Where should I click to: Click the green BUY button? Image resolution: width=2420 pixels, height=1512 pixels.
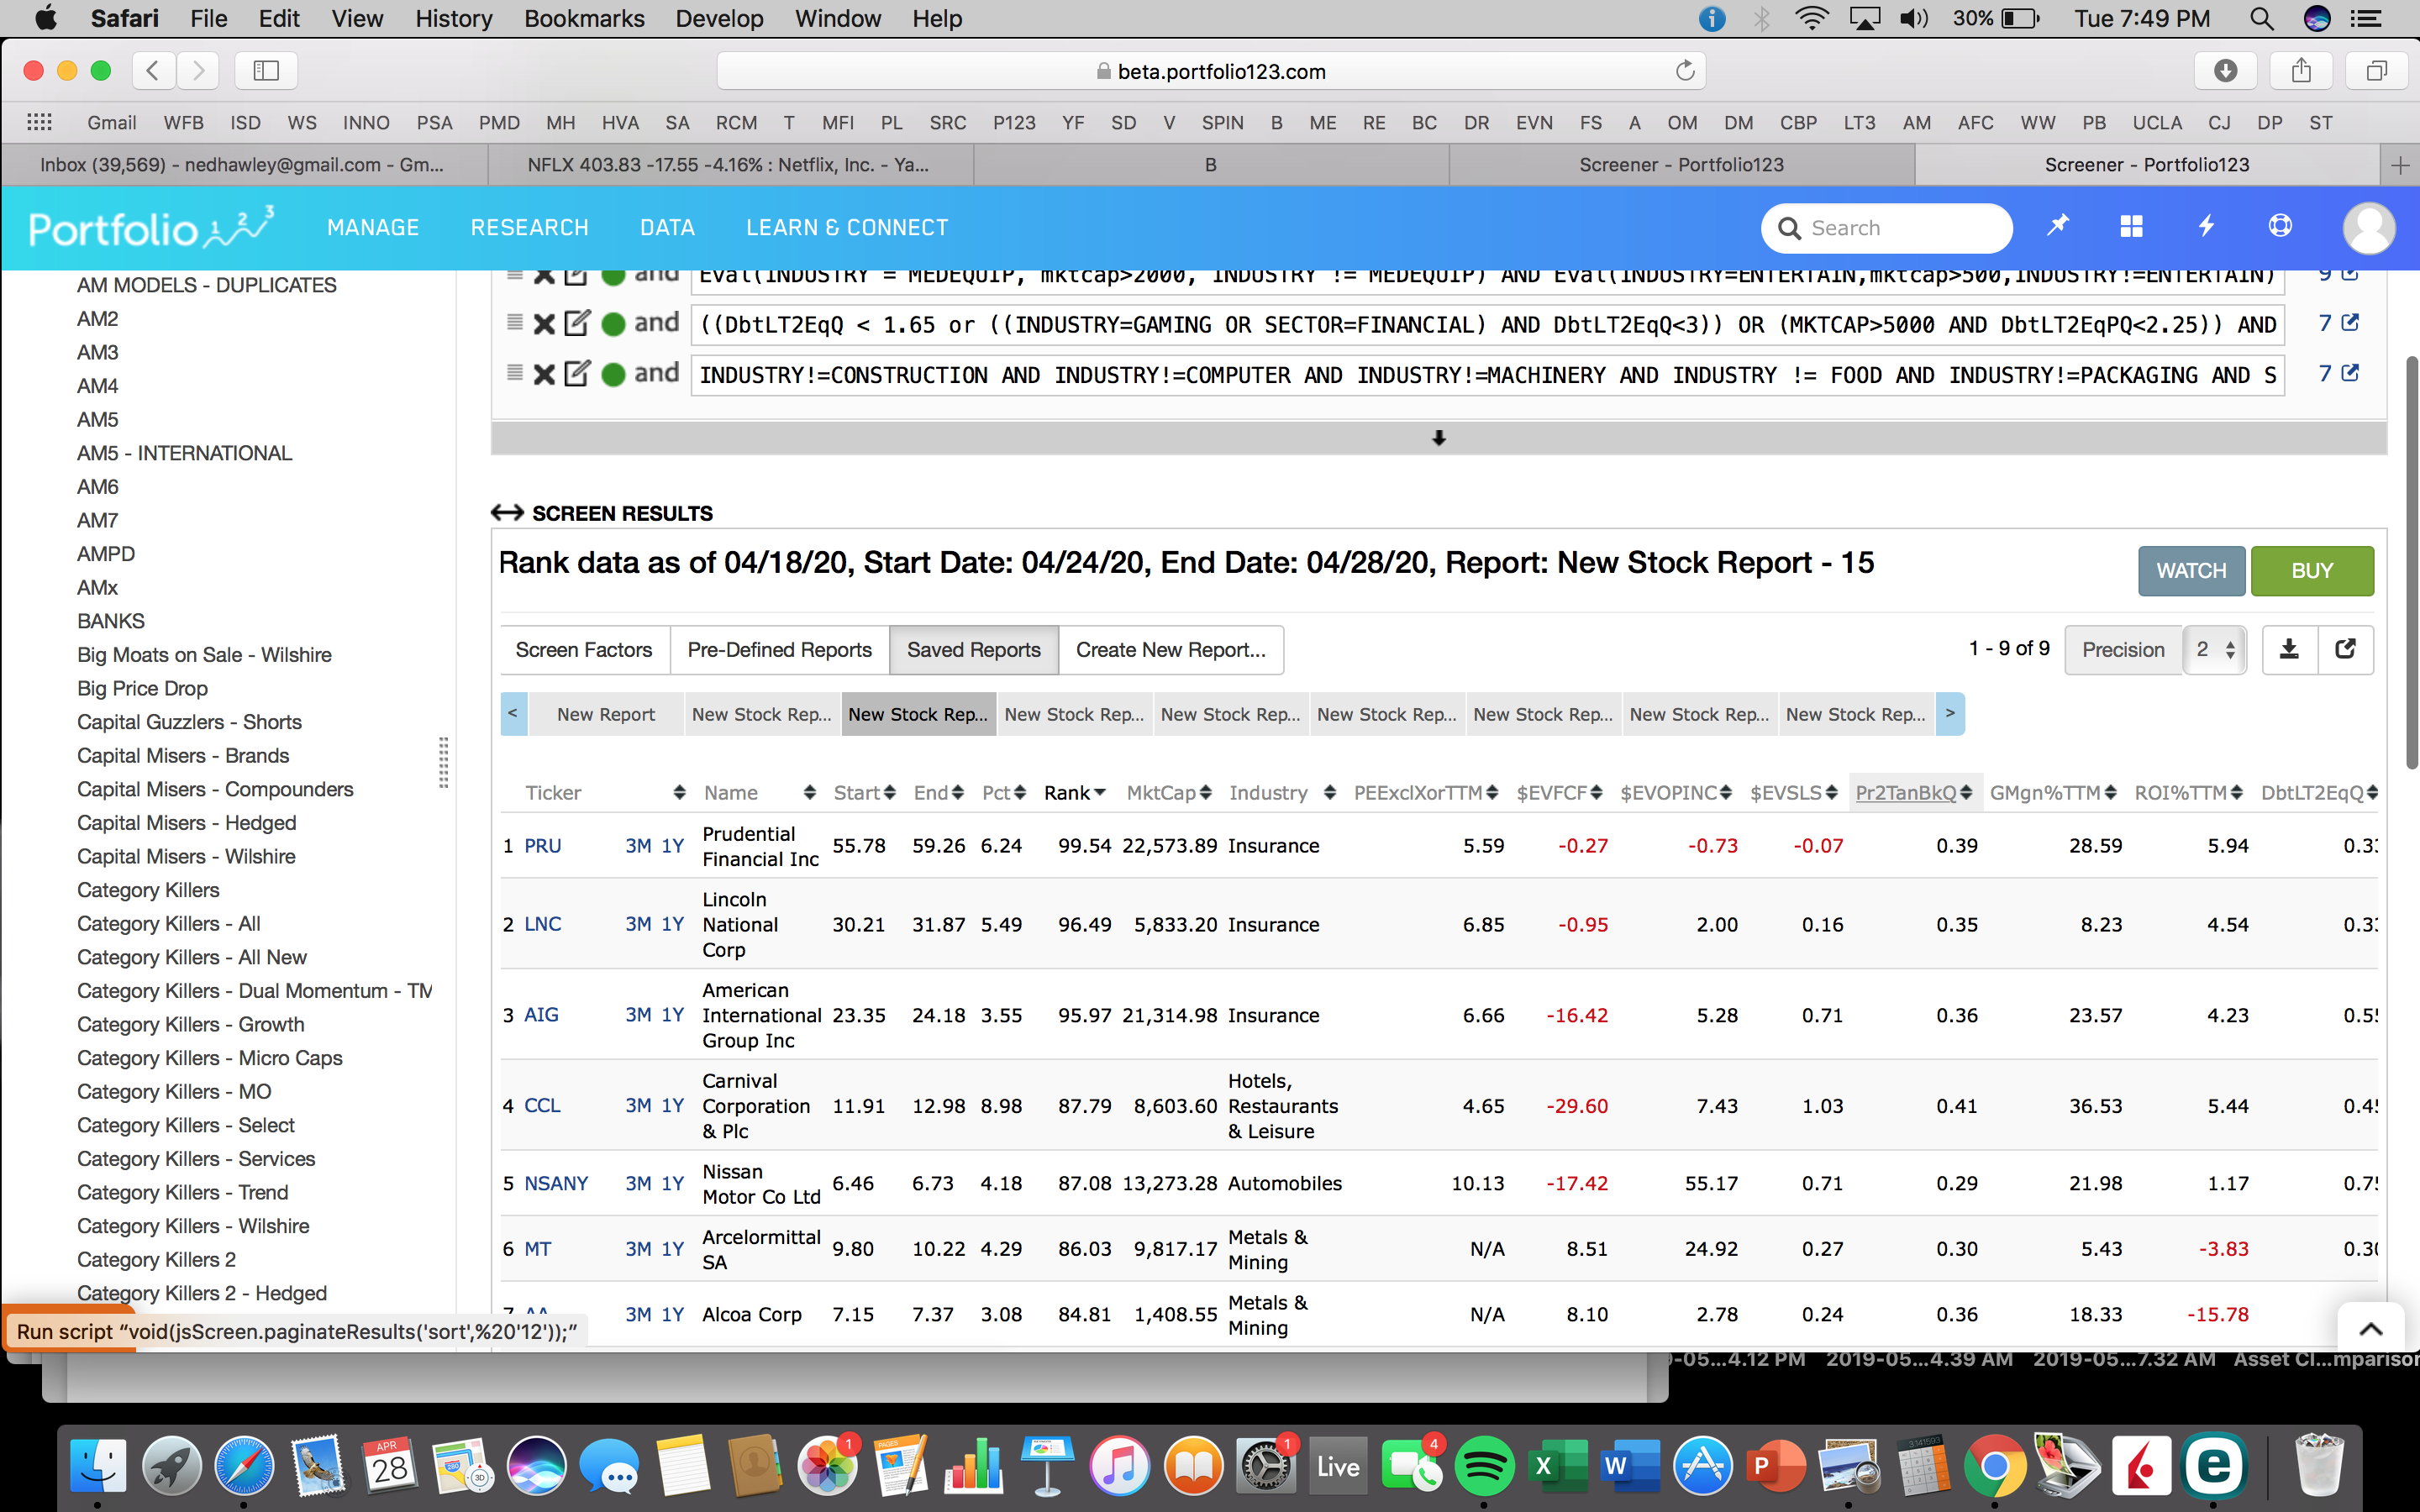tap(2312, 571)
